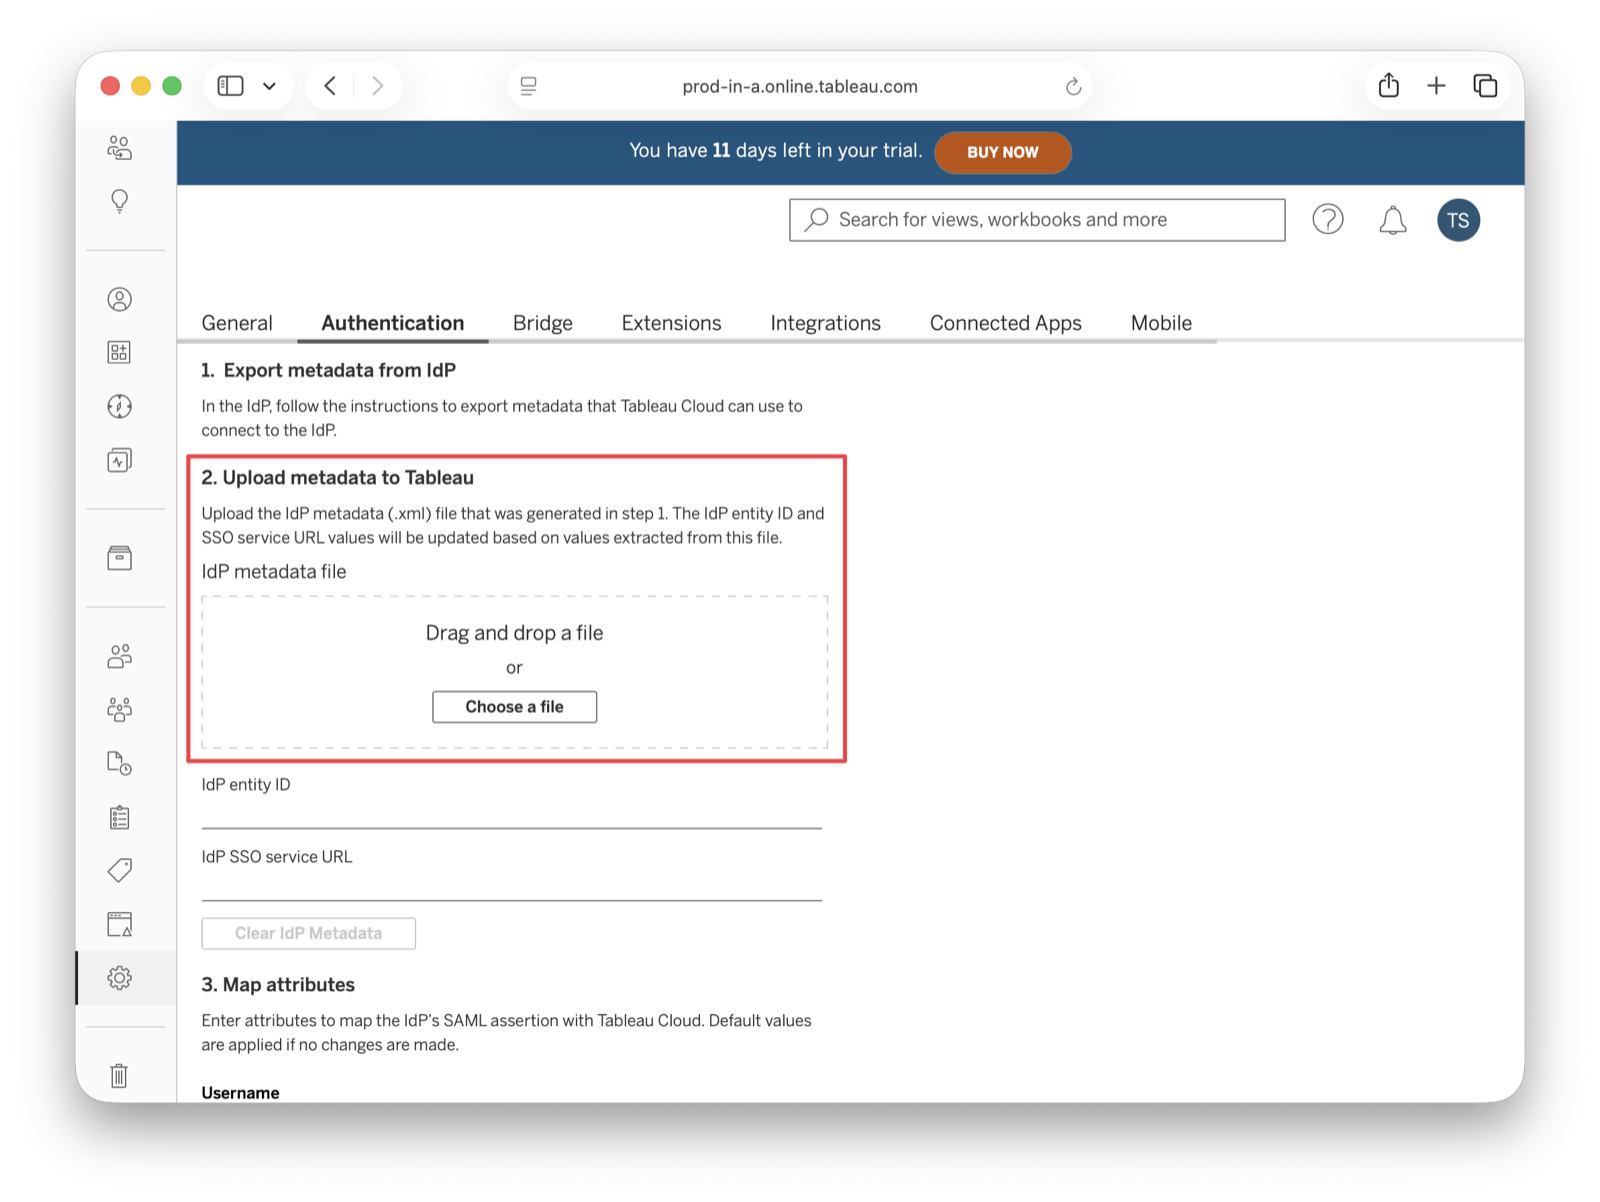Click the Safari share icon

point(1387,85)
